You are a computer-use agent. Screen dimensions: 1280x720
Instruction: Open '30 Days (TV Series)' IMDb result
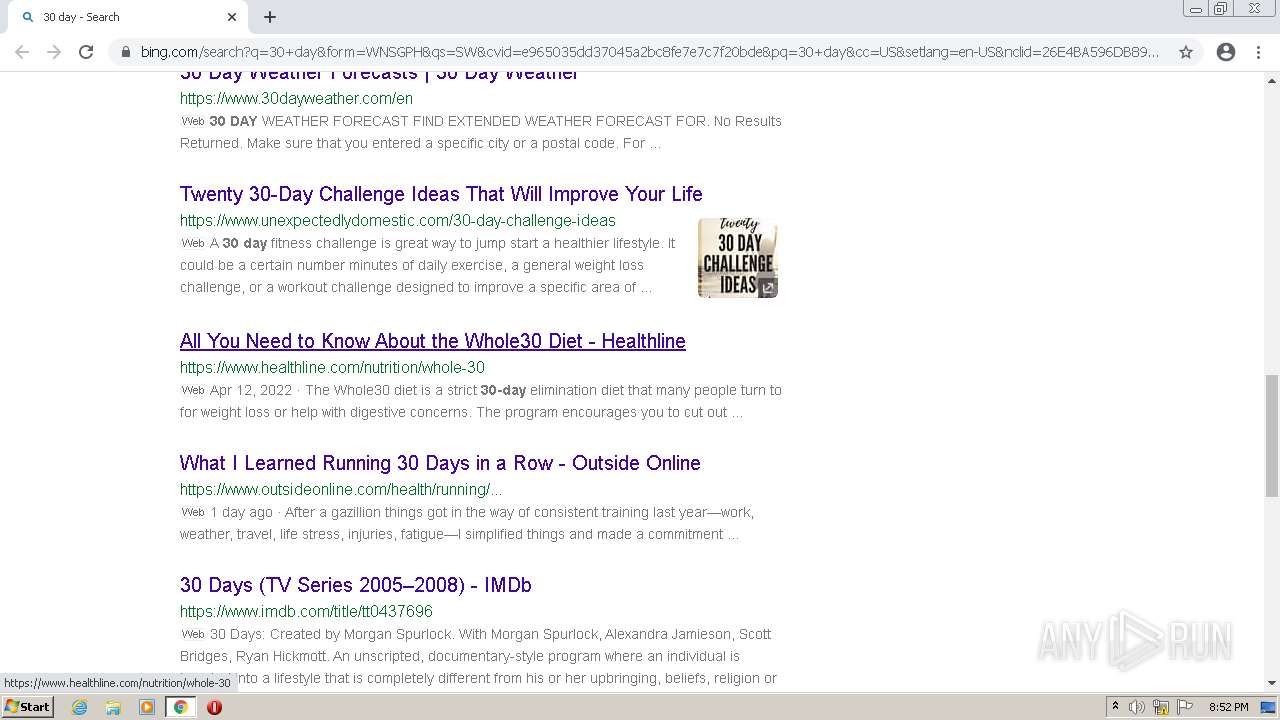point(356,585)
